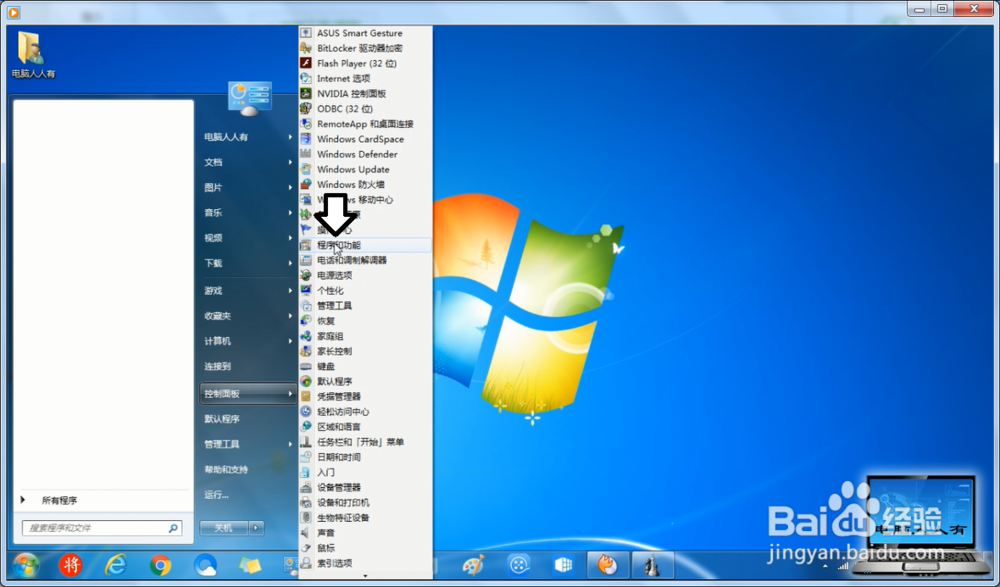Screen dimensions: 1000x587
Task: Click the 搜索程序和文件 search box
Action: [102, 528]
